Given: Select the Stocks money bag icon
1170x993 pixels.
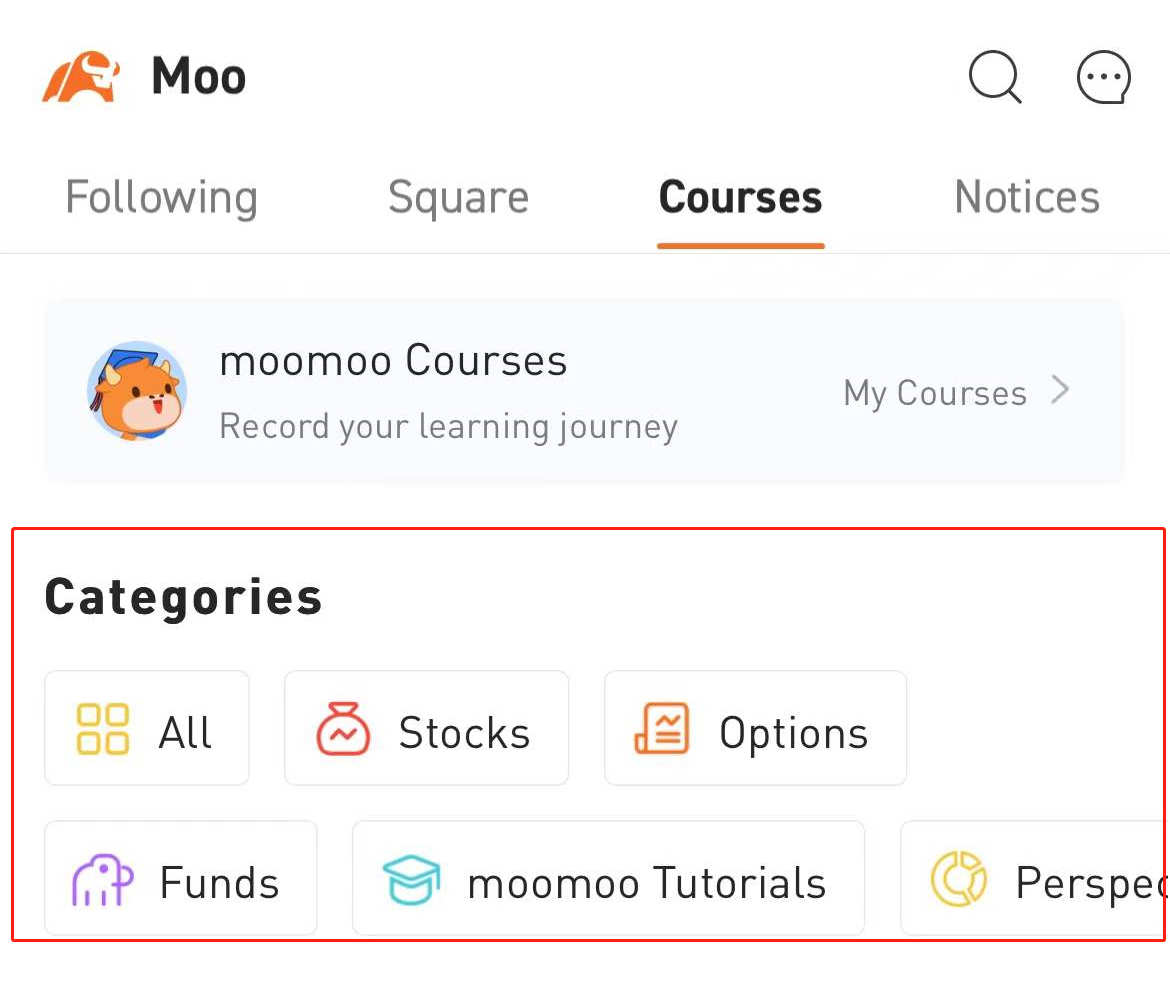Looking at the screenshot, I should pos(343,729).
